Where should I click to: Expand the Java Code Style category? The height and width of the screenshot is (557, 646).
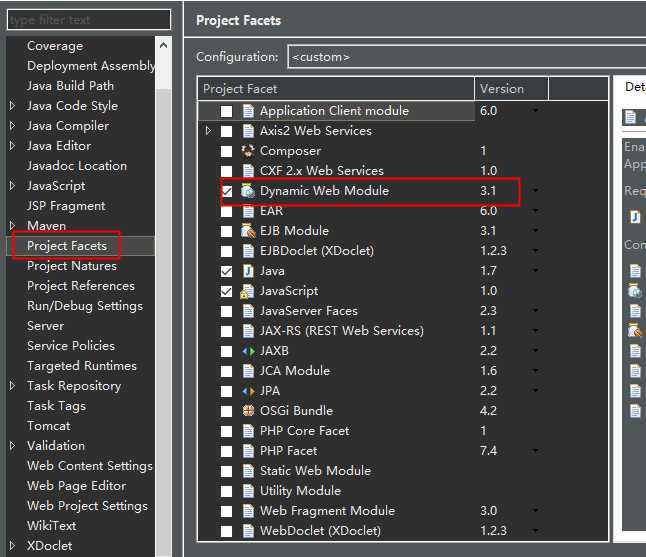click(x=12, y=106)
